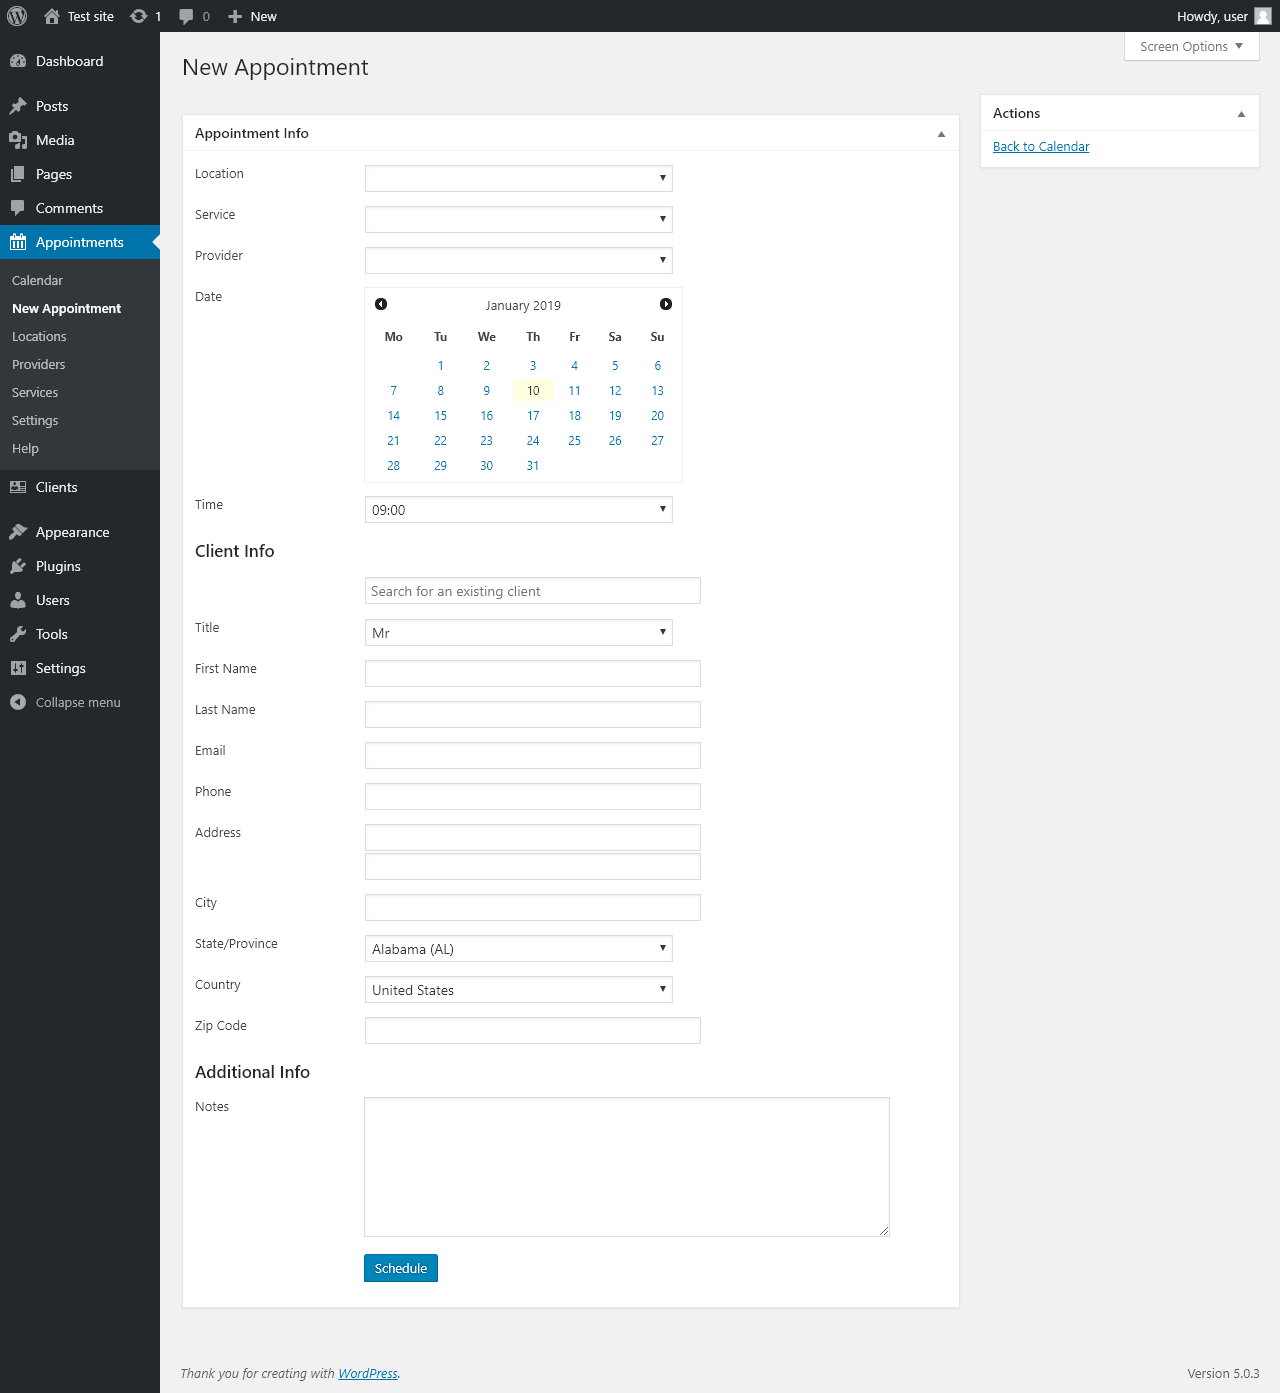Screen dimensions: 1280x1393
Task: Click the Tools wrench icon
Action: (x=18, y=634)
